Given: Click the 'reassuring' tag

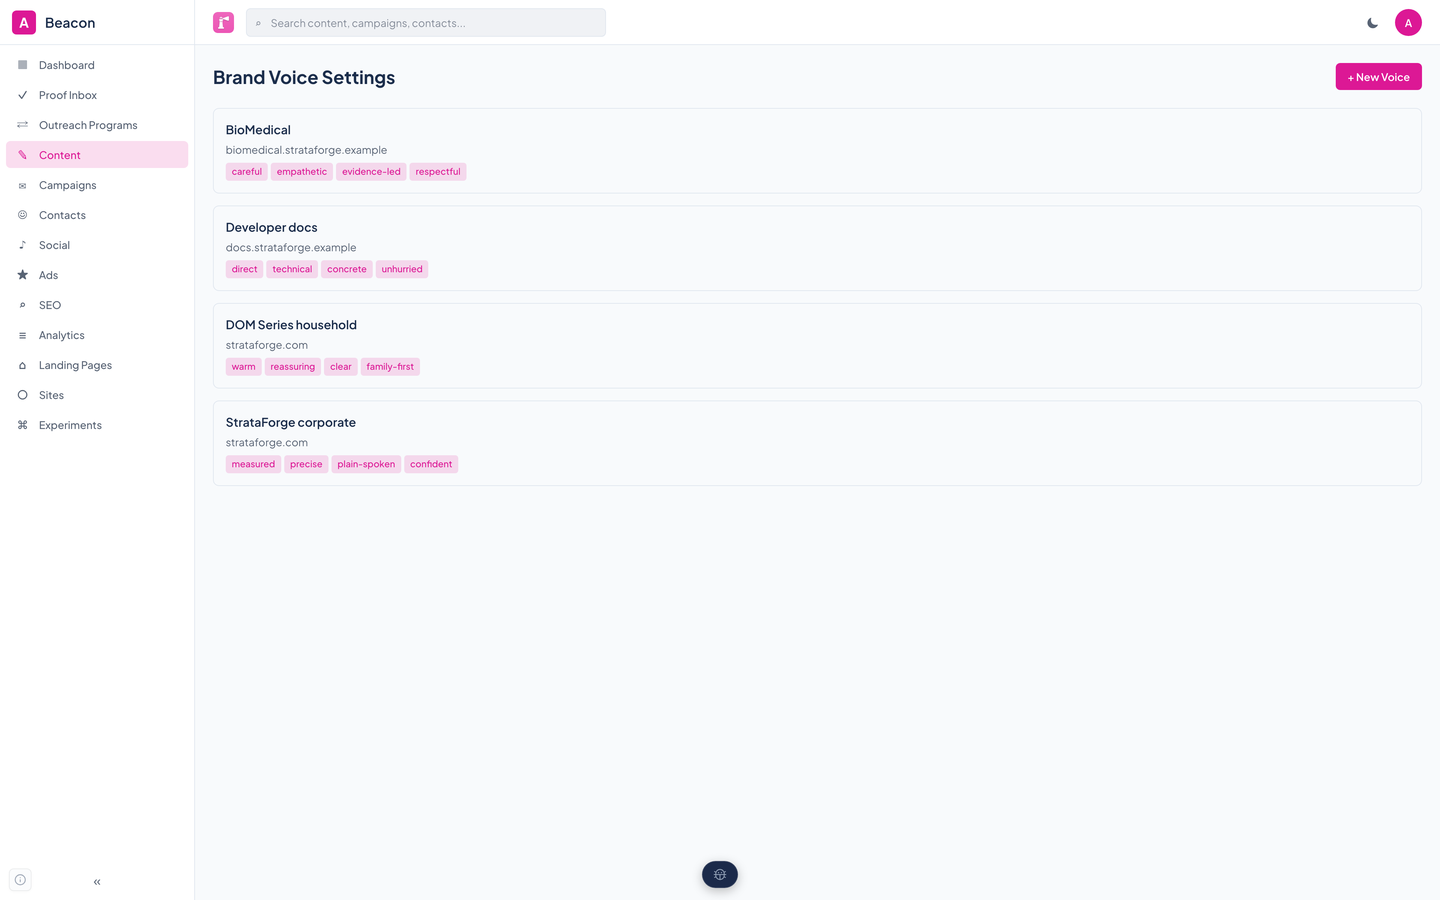Looking at the screenshot, I should pyautogui.click(x=293, y=367).
